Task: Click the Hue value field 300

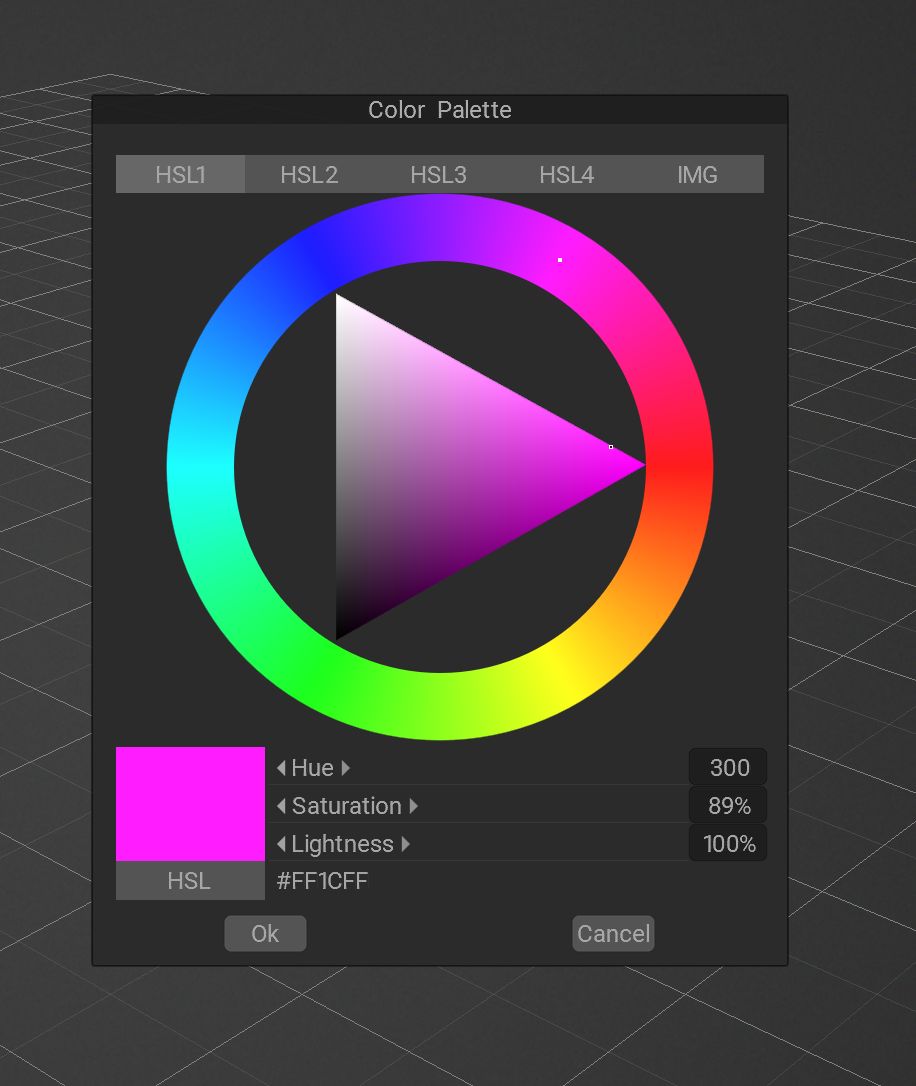Action: click(x=728, y=767)
